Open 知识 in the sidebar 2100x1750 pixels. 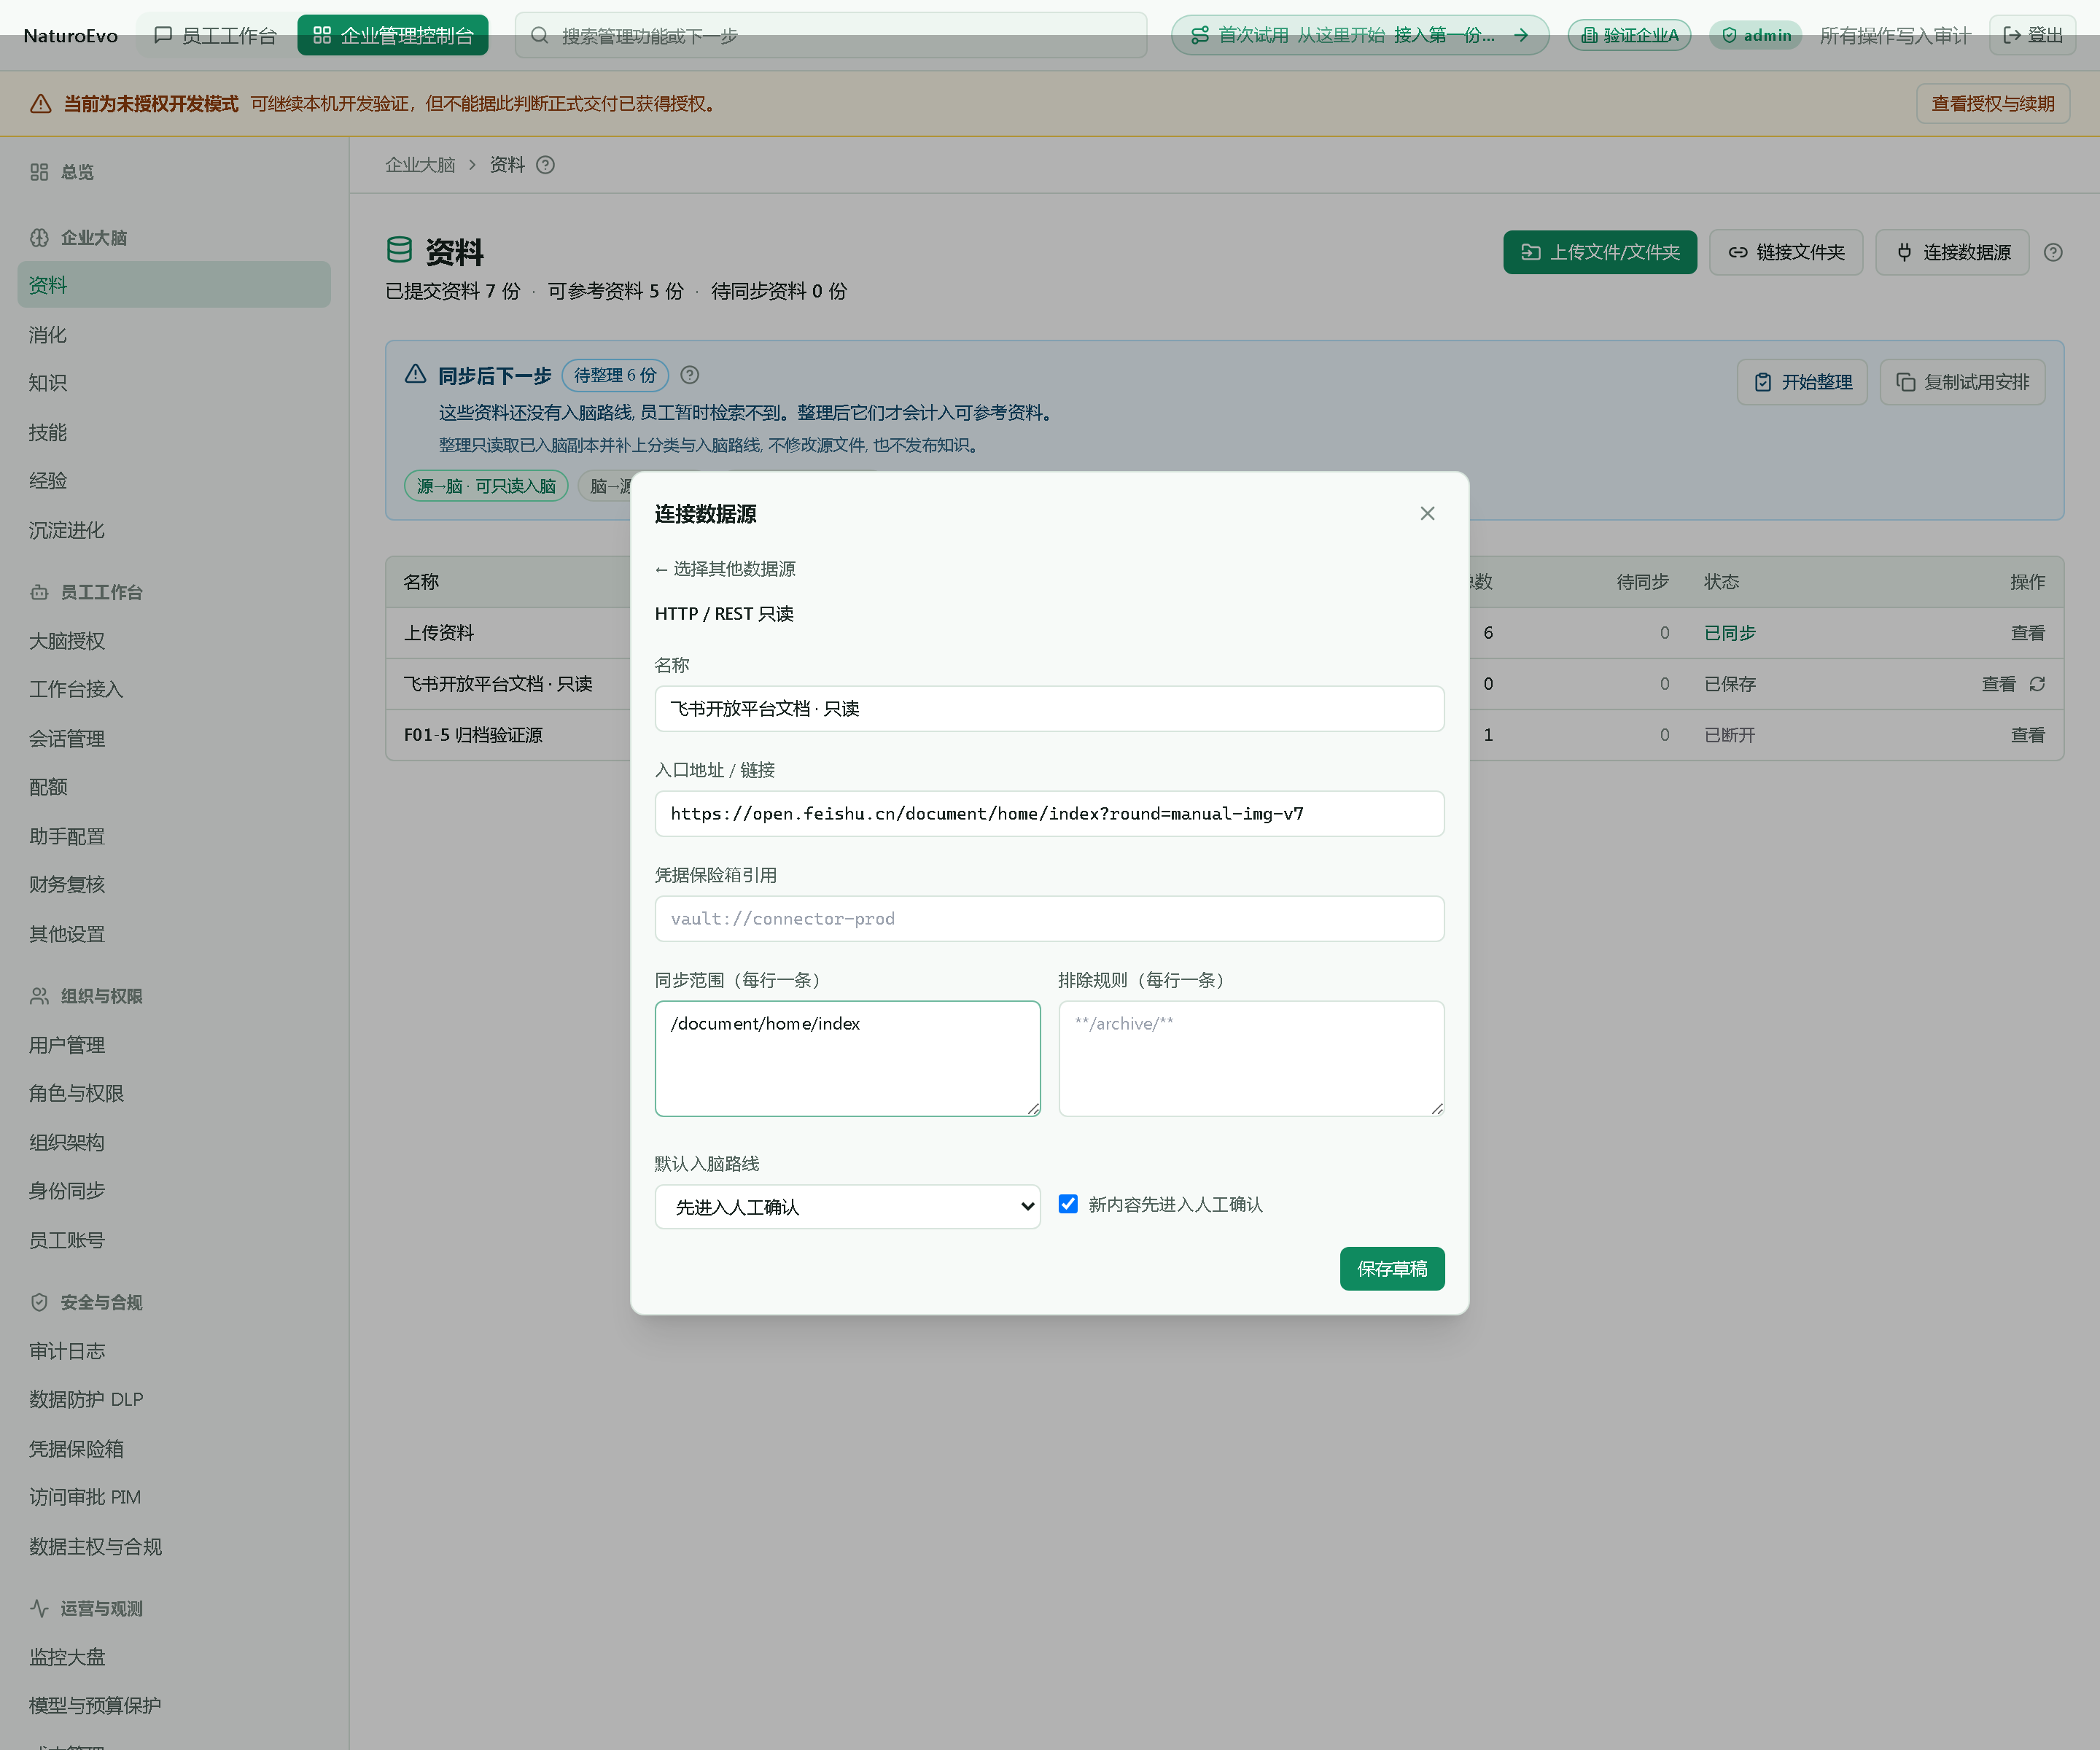coord(174,383)
